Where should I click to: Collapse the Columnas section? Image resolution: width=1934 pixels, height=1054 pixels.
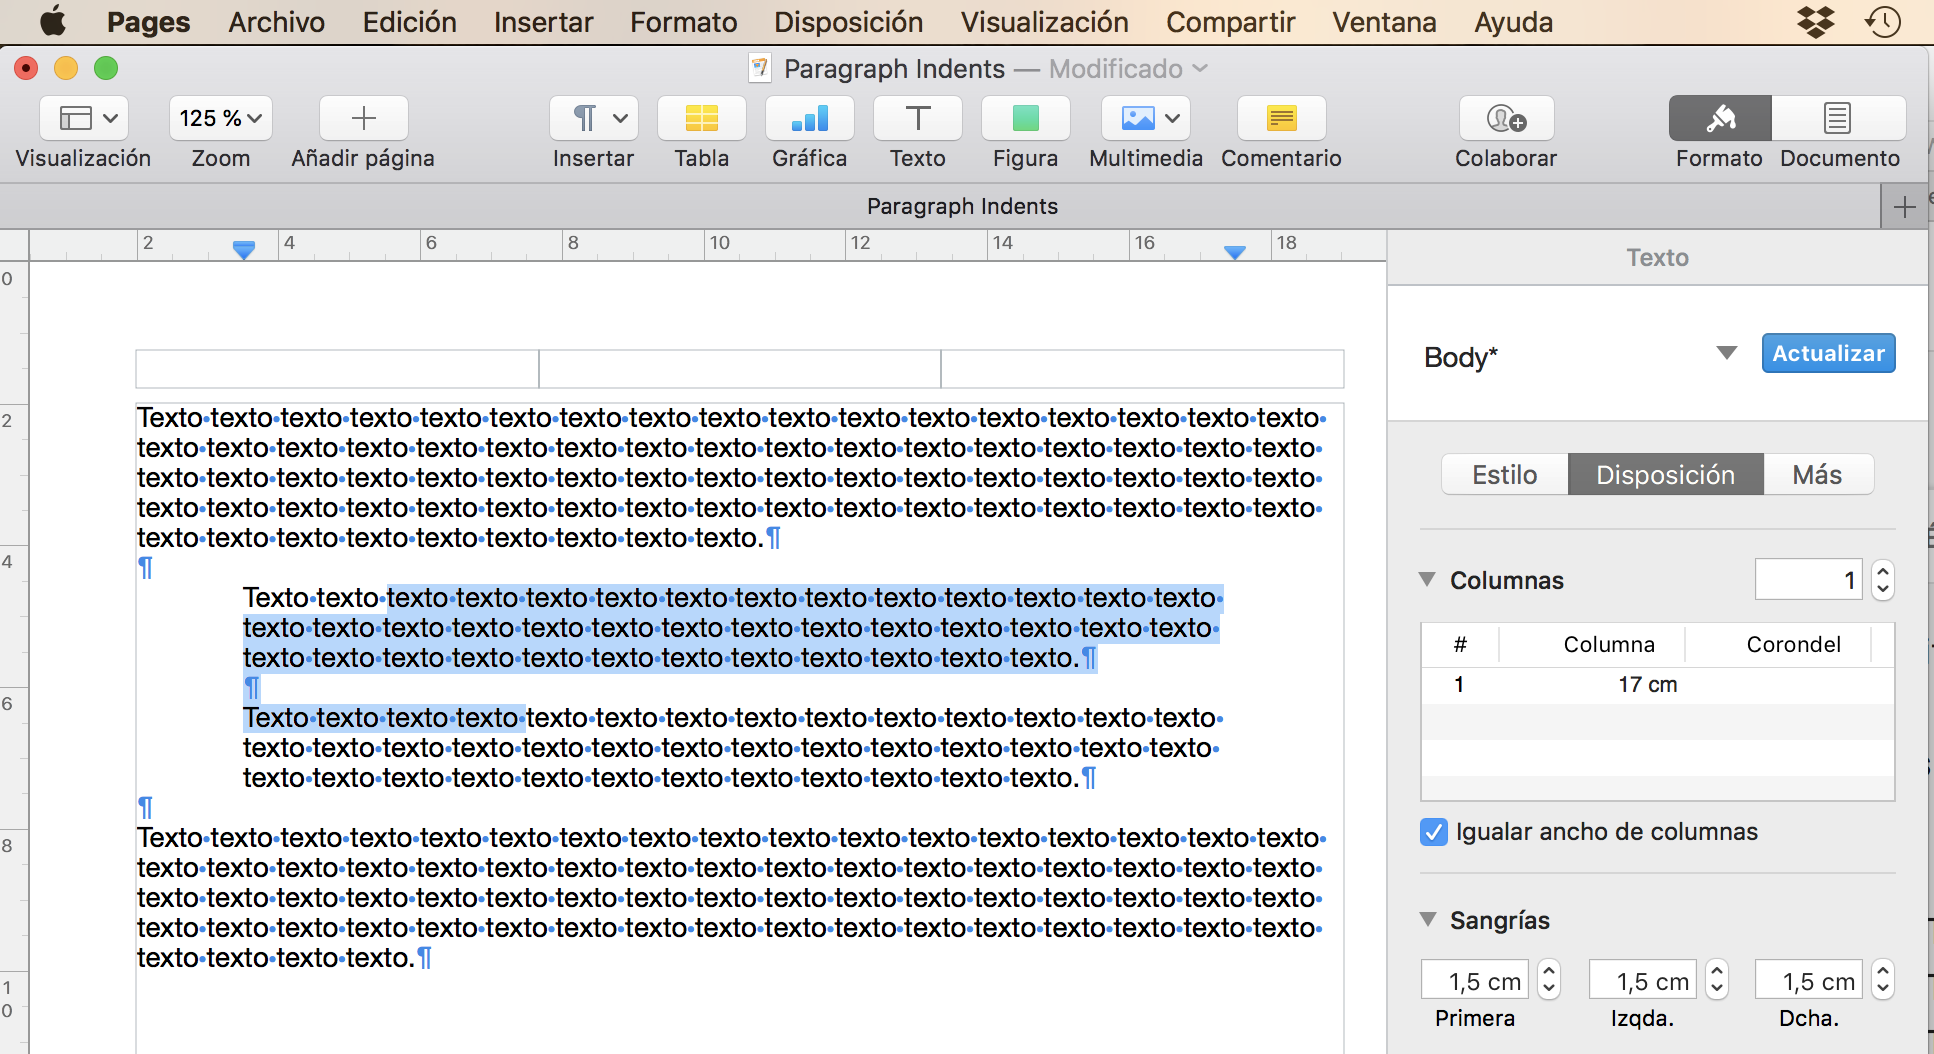click(1428, 580)
